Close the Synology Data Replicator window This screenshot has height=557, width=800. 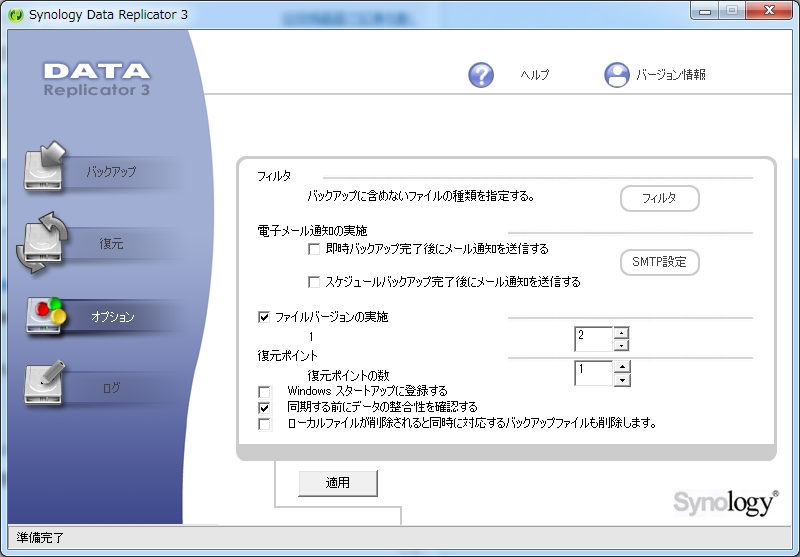769,11
